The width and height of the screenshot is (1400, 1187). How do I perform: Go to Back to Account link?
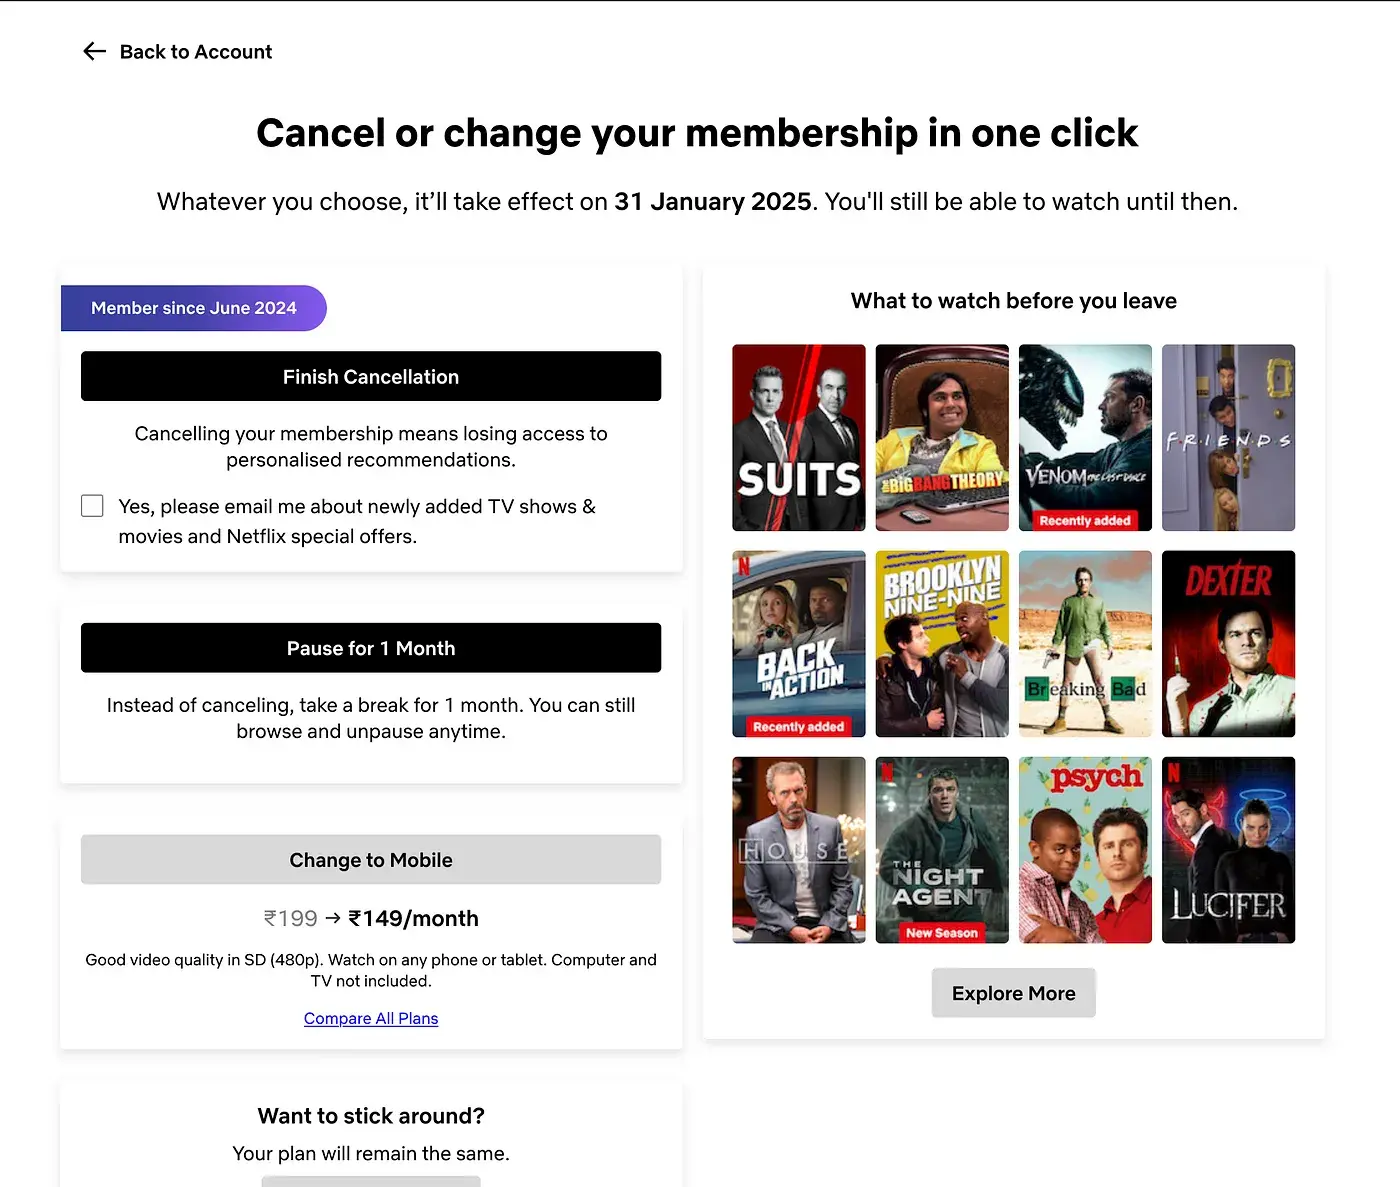[196, 52]
